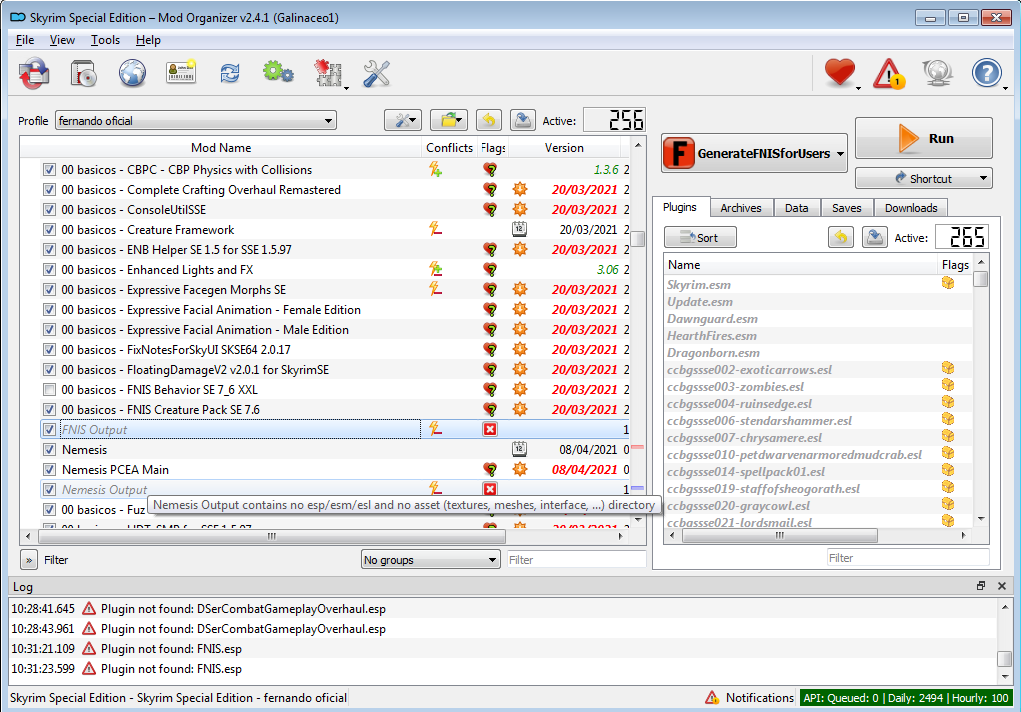The image size is (1021, 712).
Task: Click plugin list Name column header
Action: pos(801,264)
